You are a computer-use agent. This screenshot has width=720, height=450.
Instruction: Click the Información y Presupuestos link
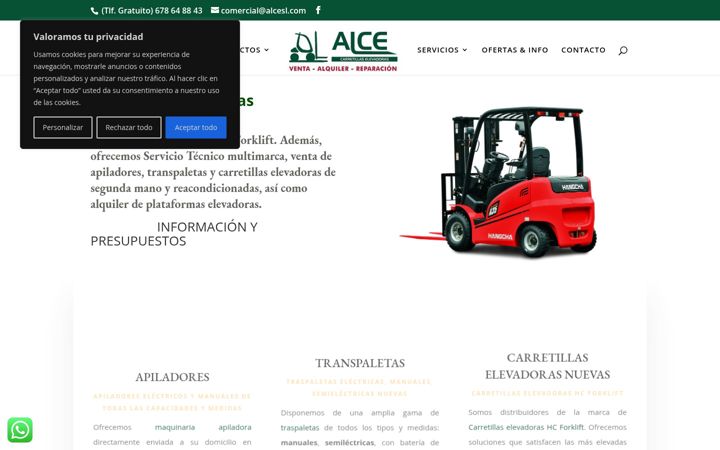(x=174, y=234)
